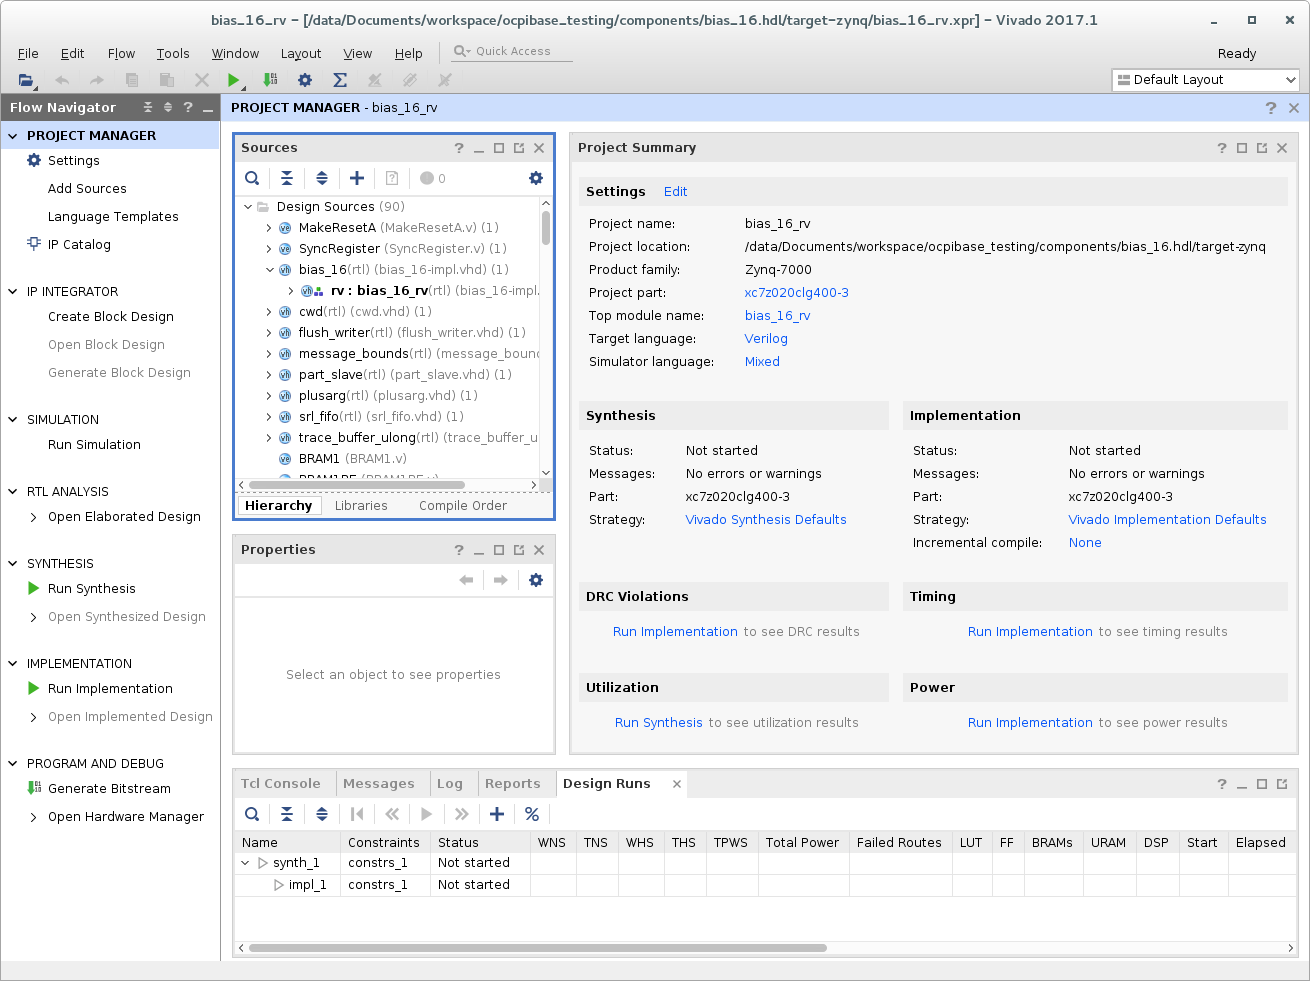
Task: Click Settings gear under Project Manager
Action: pyautogui.click(x=34, y=160)
